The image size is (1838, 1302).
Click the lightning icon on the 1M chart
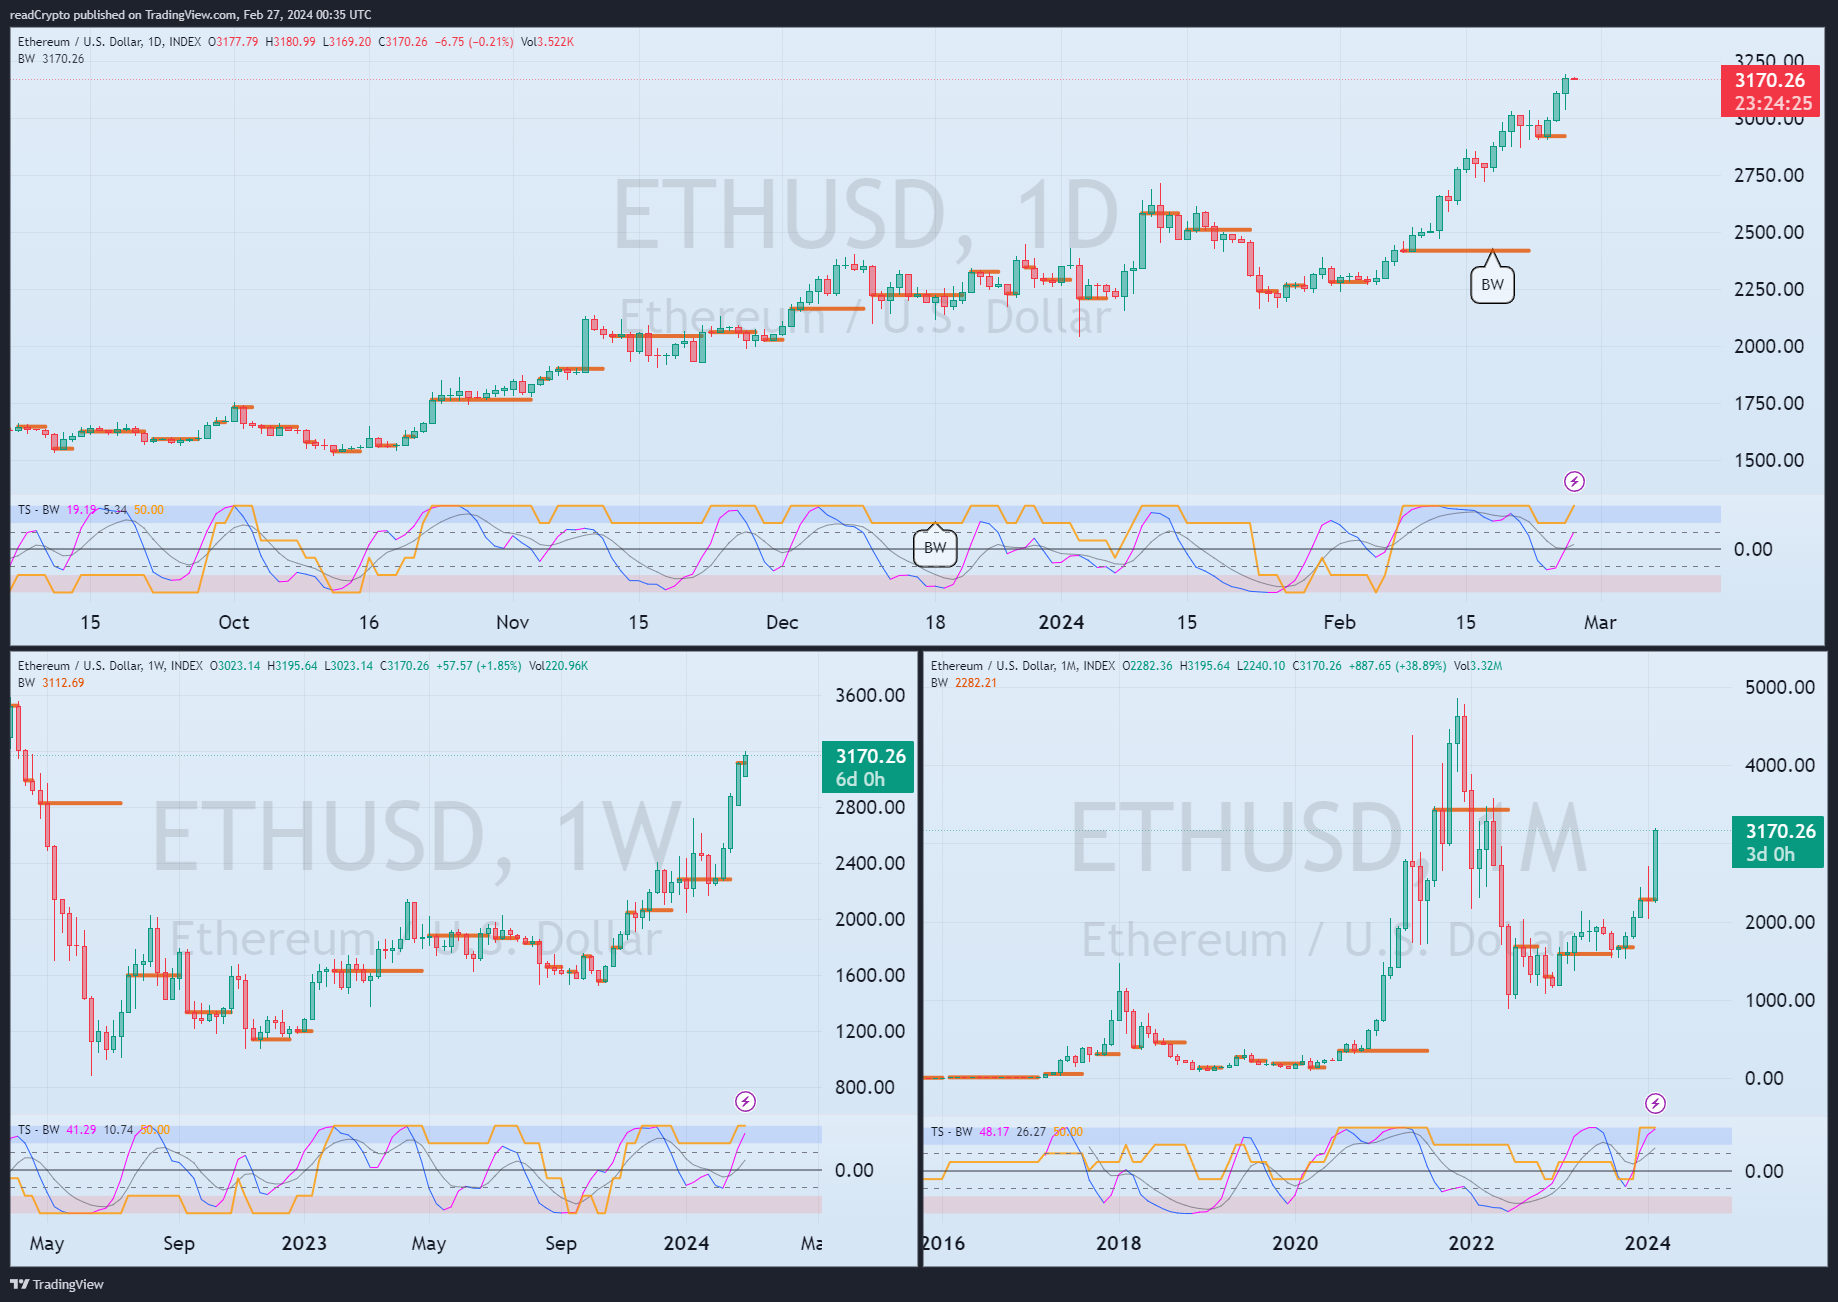[1655, 1104]
